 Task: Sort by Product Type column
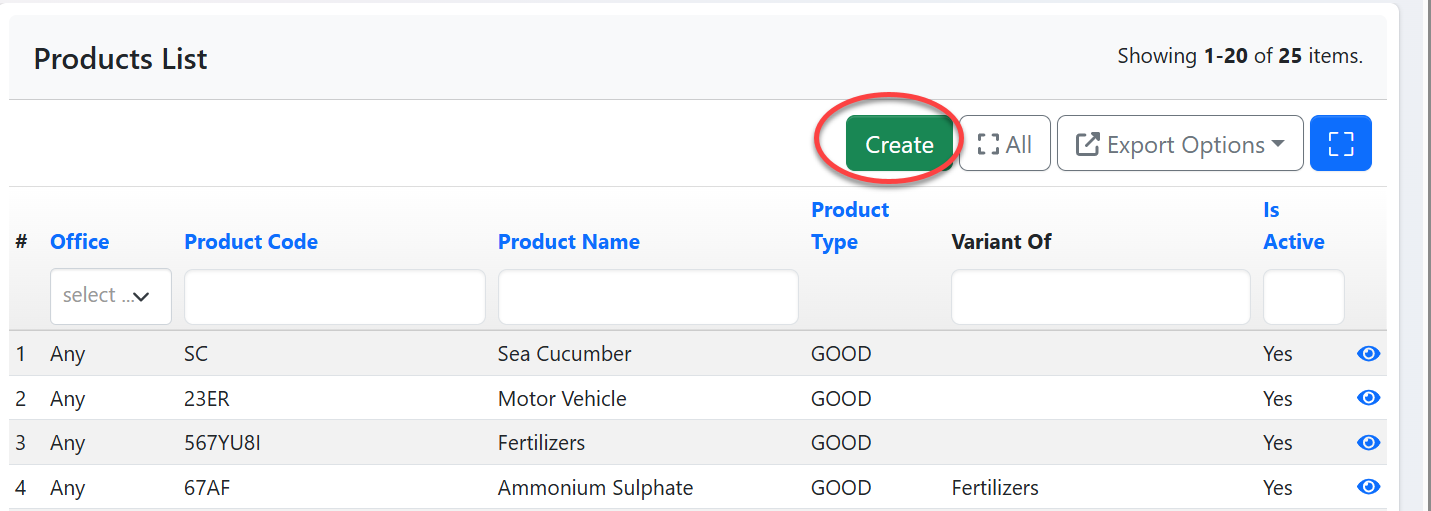[849, 226]
